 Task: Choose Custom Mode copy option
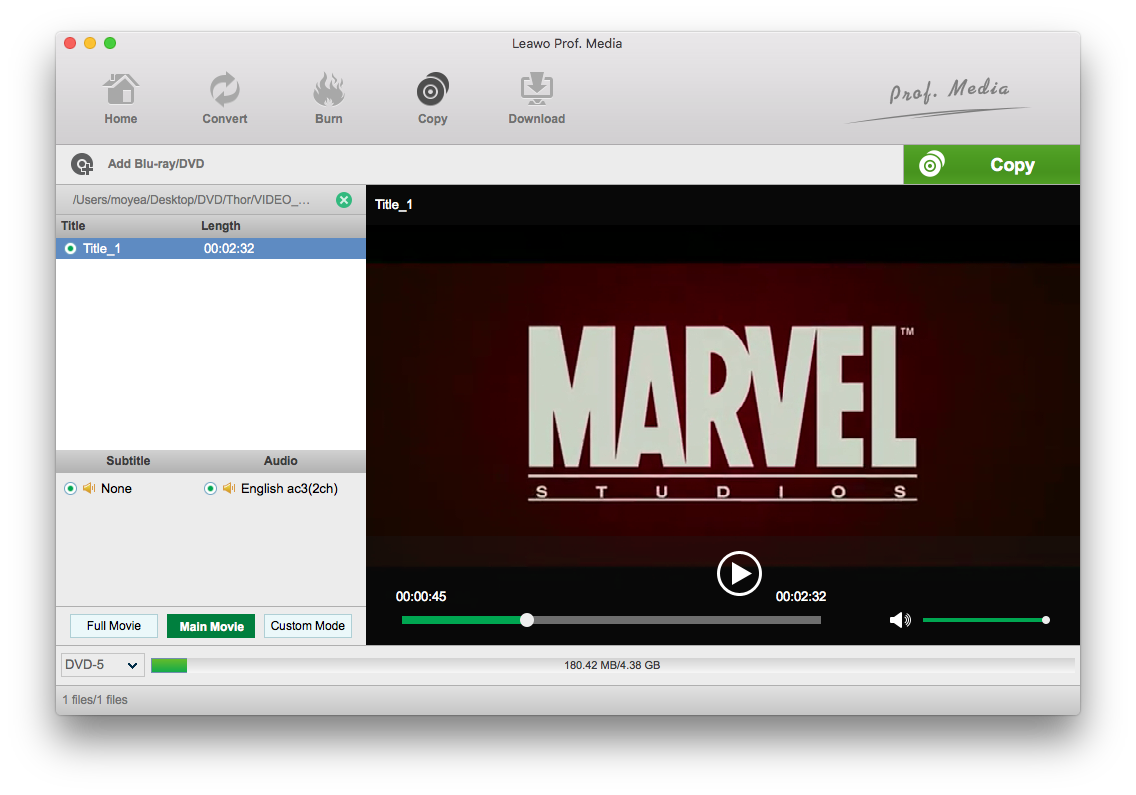point(308,626)
